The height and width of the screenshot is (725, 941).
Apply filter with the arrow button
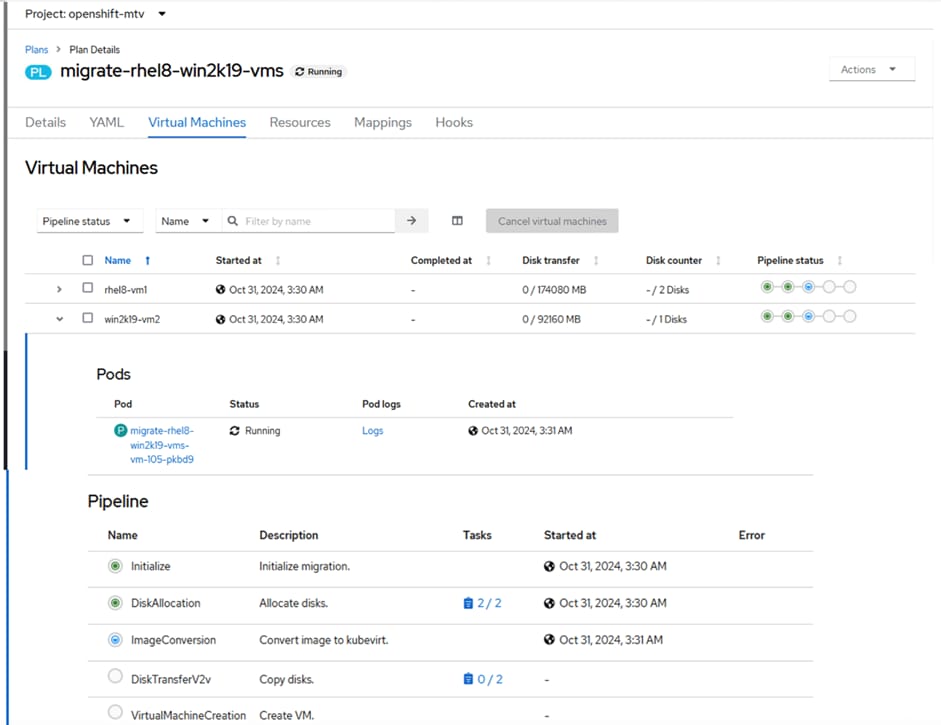click(412, 221)
